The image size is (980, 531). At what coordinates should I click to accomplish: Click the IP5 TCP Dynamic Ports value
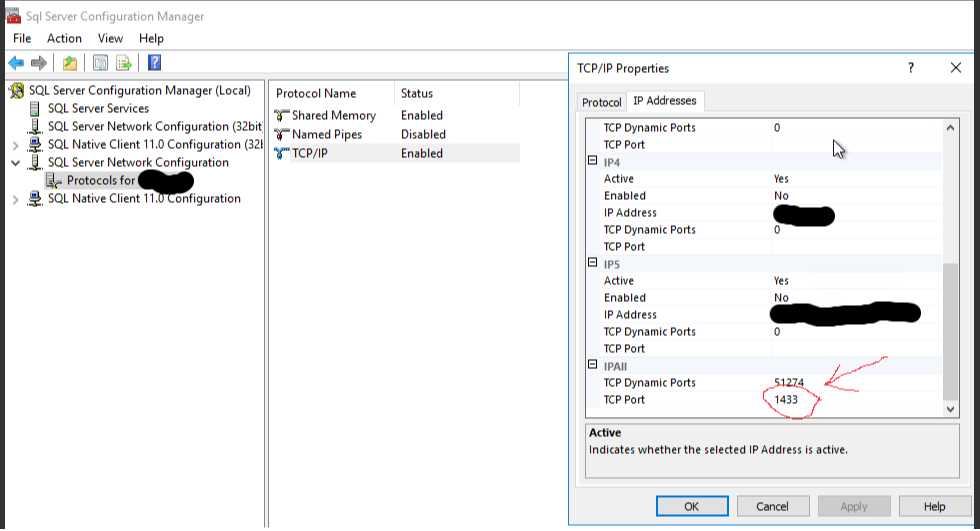coord(777,332)
